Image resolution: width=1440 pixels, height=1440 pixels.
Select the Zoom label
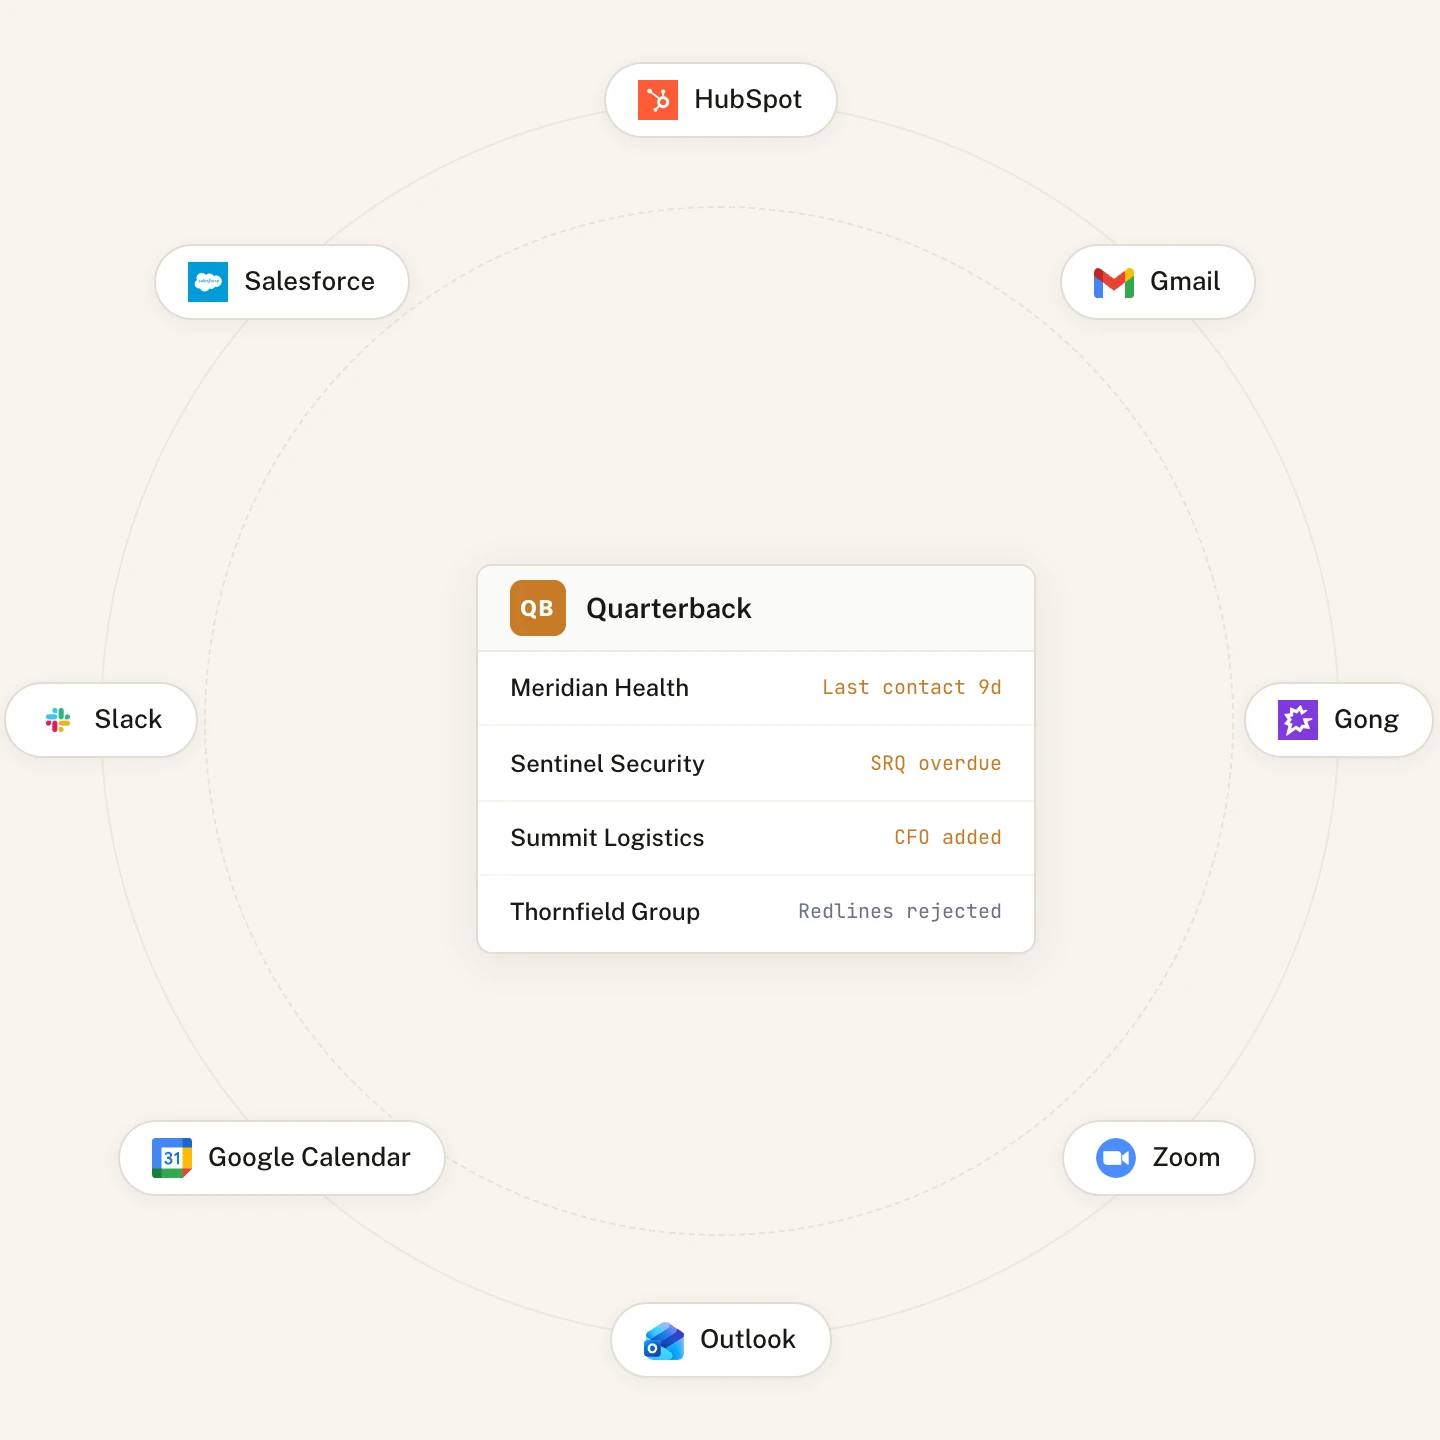(x=1186, y=1158)
